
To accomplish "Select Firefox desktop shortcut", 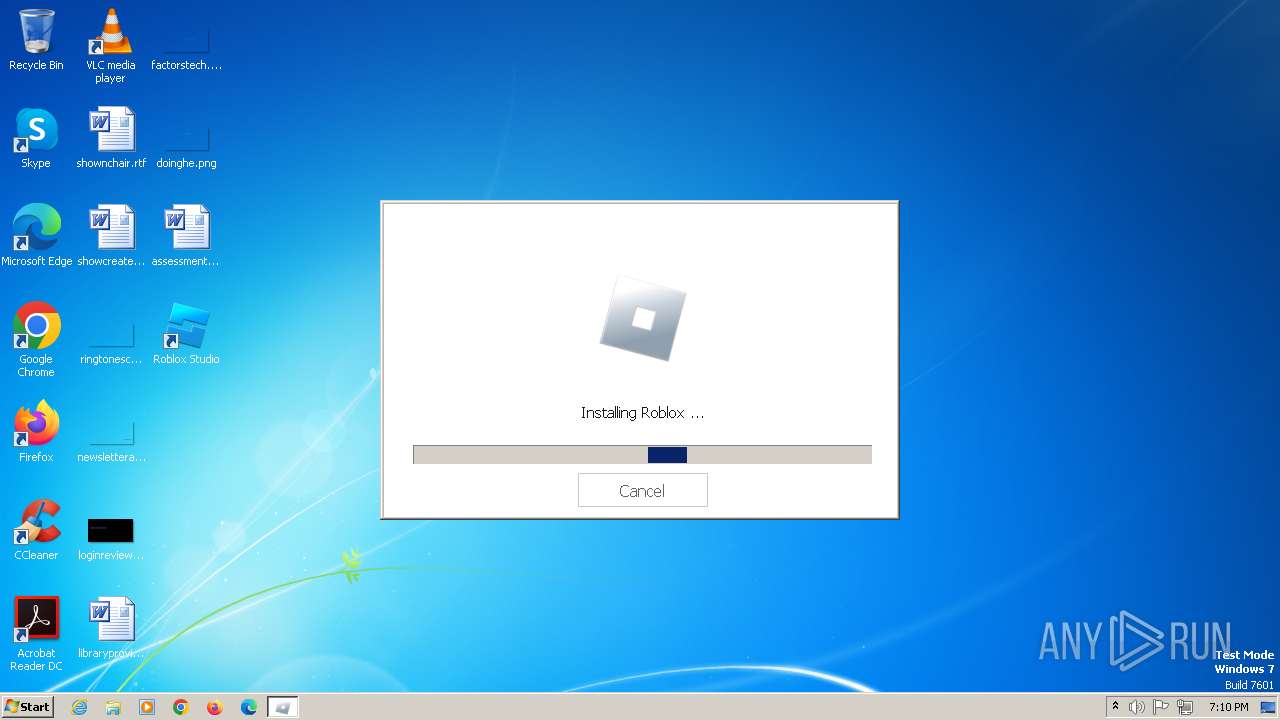I will (36, 432).
